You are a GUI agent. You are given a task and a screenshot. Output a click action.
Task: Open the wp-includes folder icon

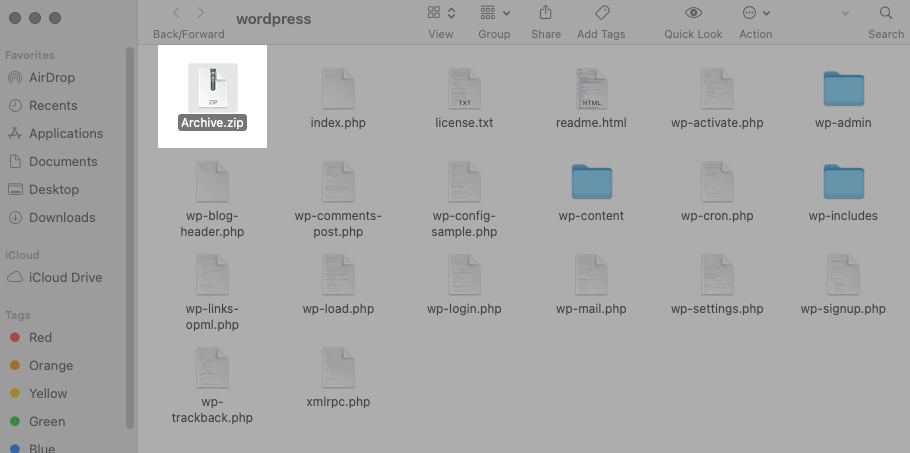[843, 182]
